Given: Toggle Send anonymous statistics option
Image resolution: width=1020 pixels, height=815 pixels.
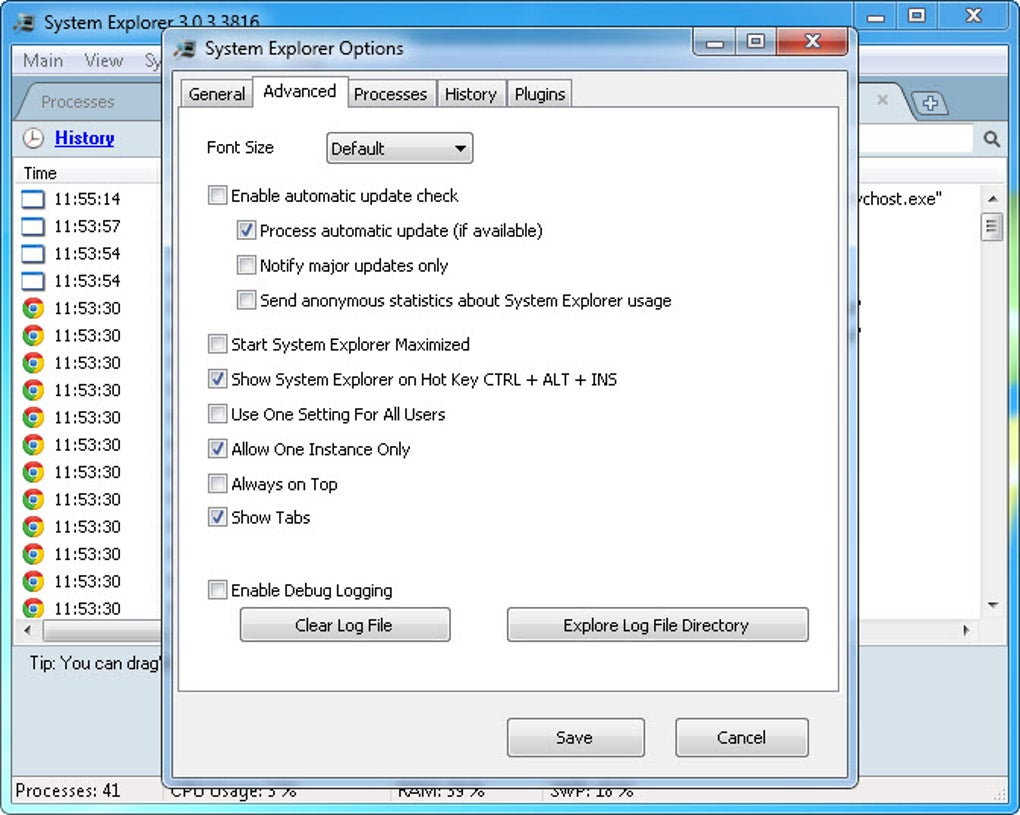Looking at the screenshot, I should (246, 300).
